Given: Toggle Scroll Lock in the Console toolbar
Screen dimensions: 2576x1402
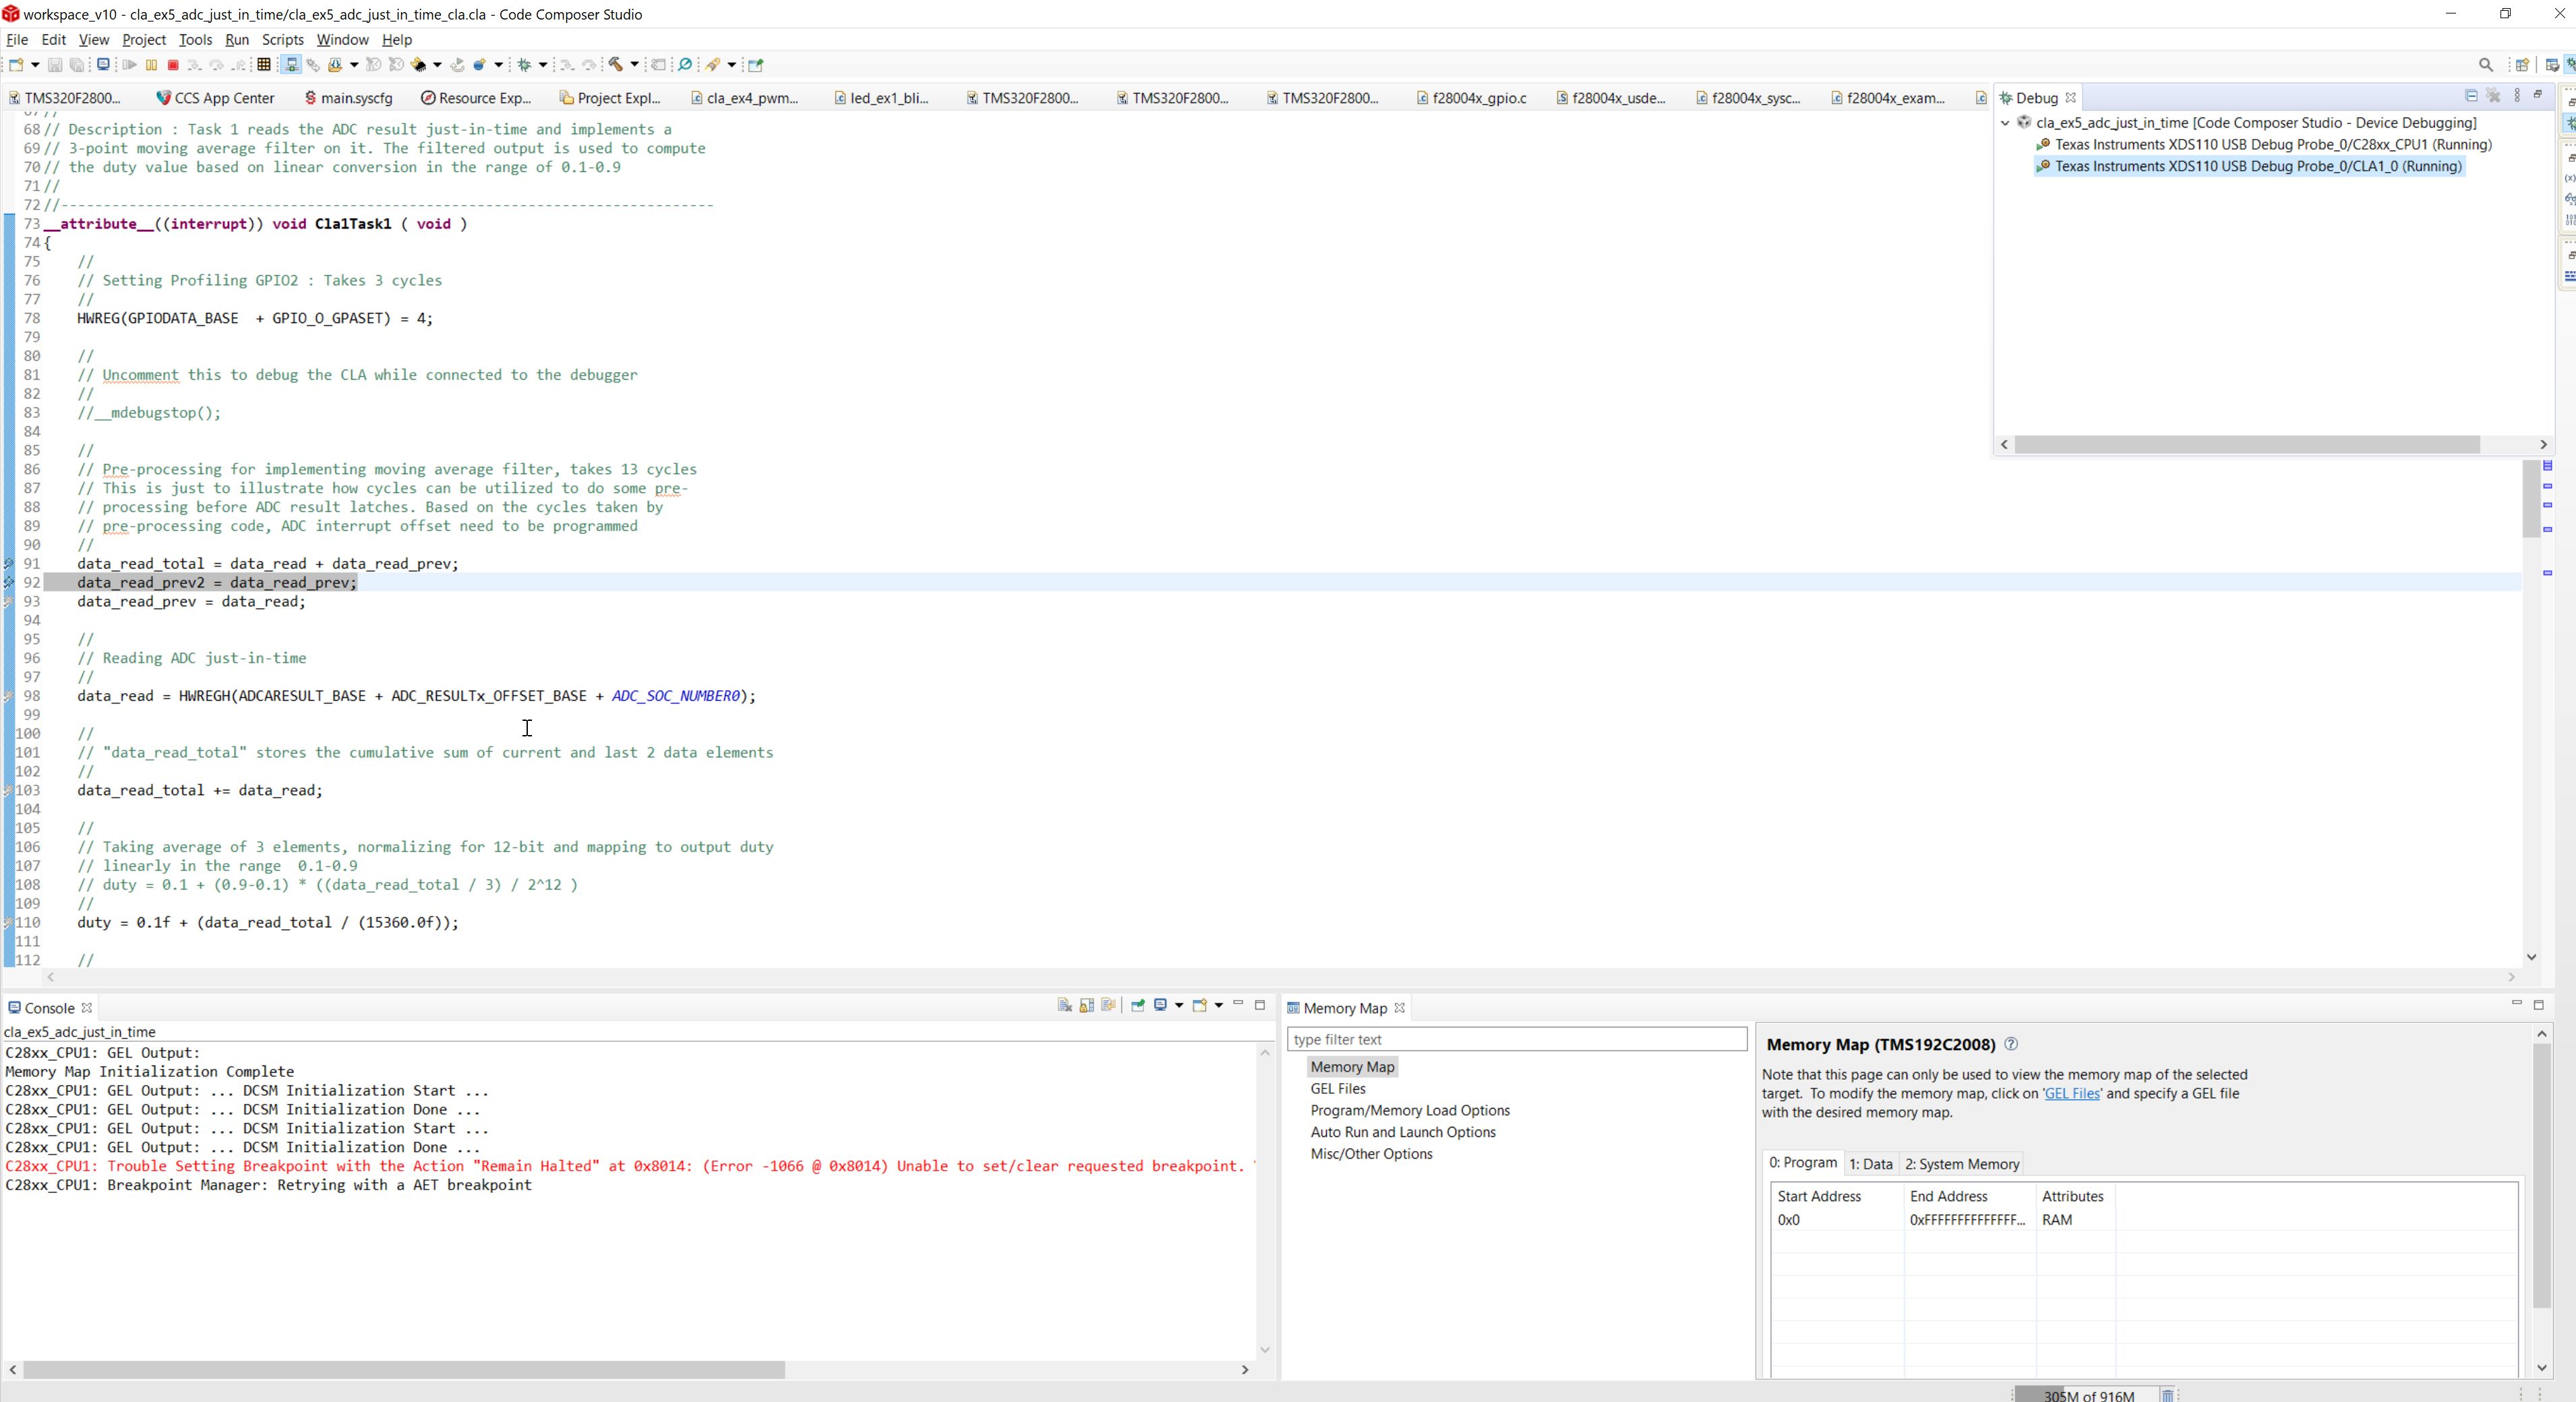Looking at the screenshot, I should pos(1086,1005).
